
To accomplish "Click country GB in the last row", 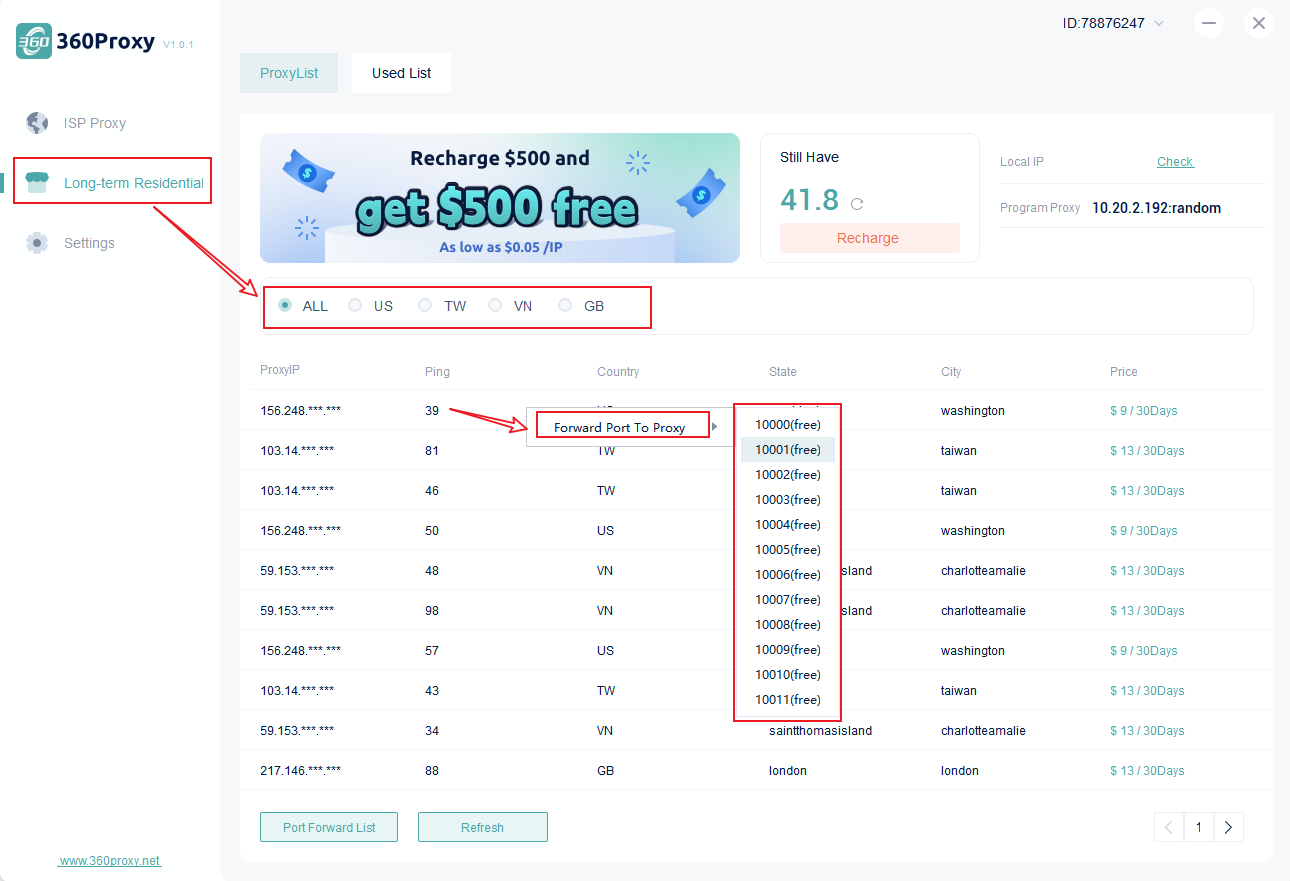I will [606, 771].
